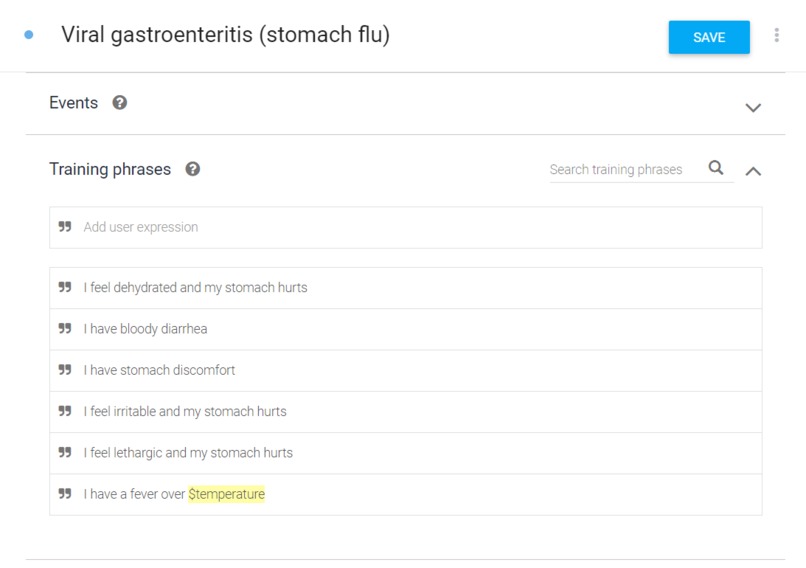Click quote icon in Add user expression
806x568 pixels.
click(65, 227)
